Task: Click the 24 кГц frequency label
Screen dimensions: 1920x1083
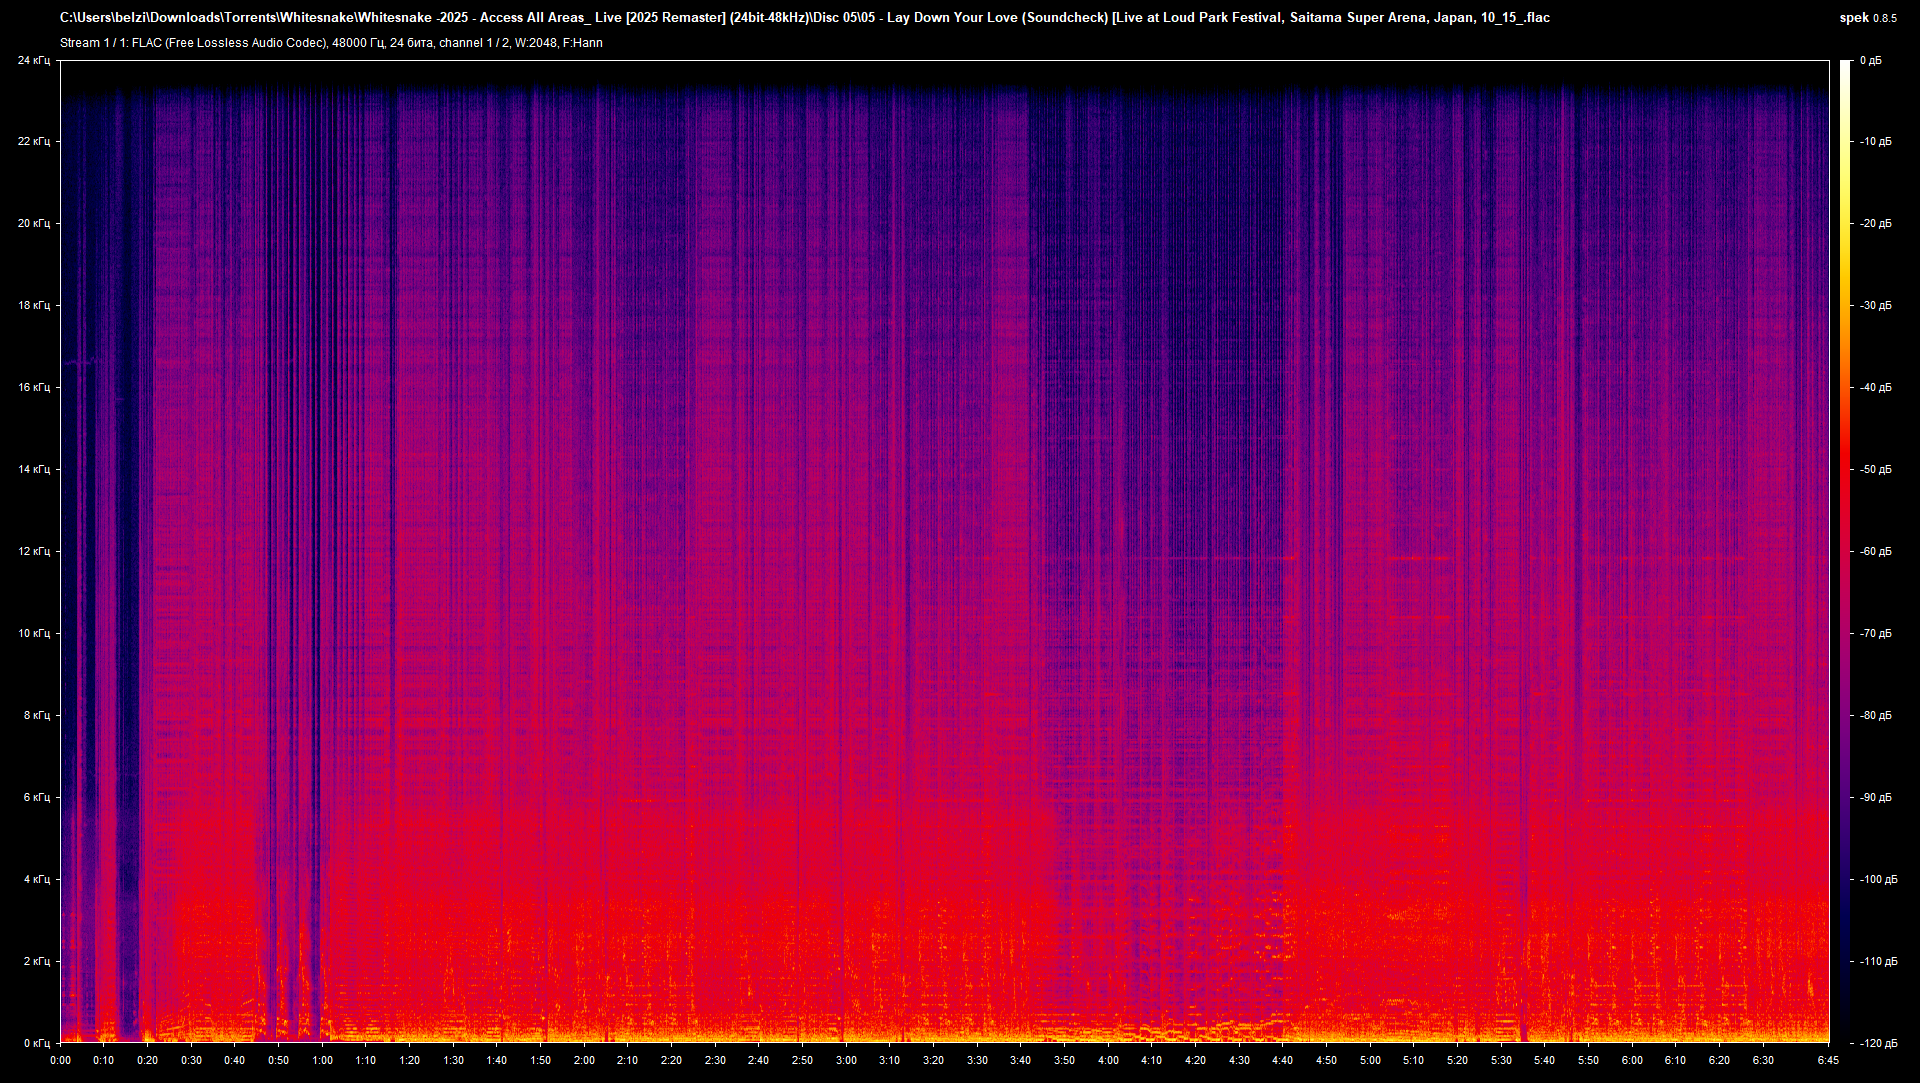Action: (33, 60)
